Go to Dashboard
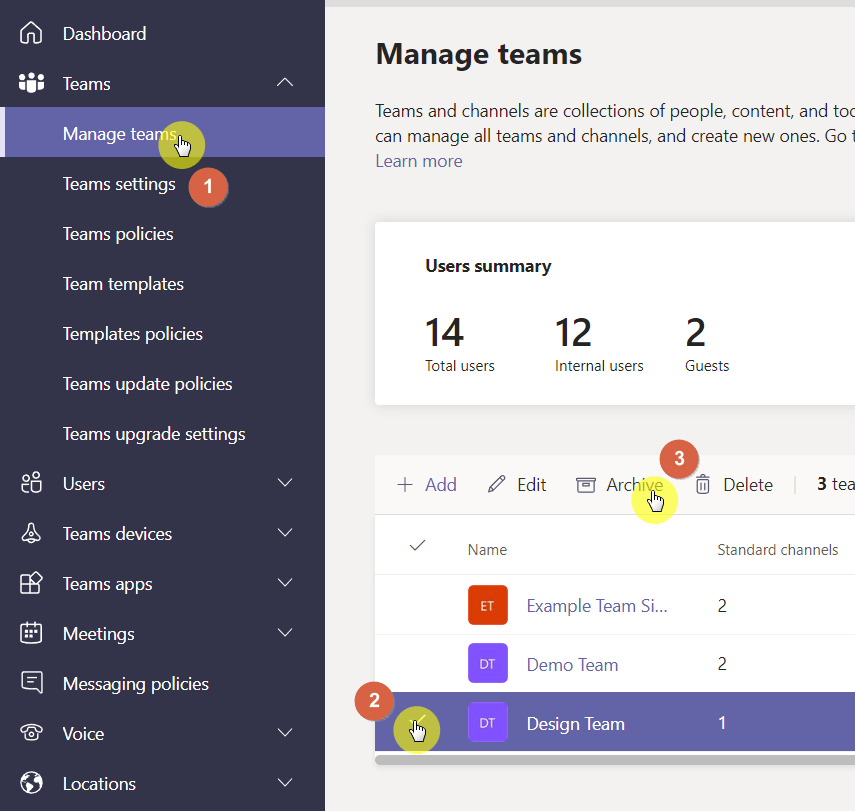Image resolution: width=855 pixels, height=811 pixels. tap(104, 34)
